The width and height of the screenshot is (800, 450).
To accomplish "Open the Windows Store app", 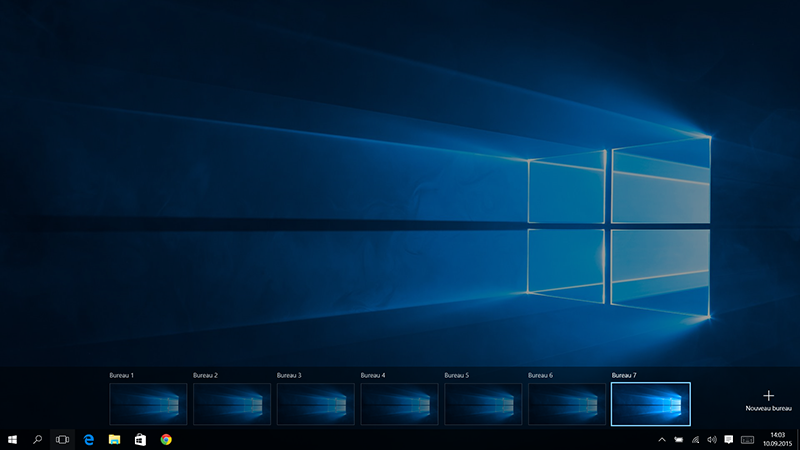I will (x=140, y=439).
